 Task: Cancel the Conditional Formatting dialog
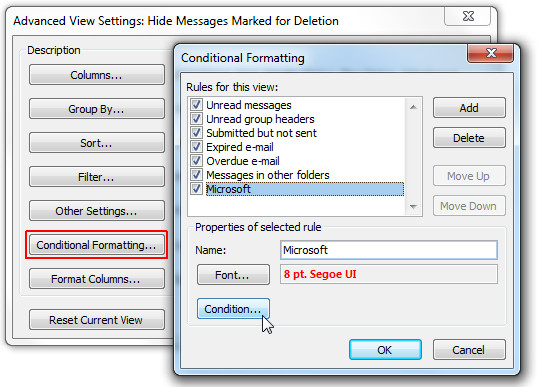click(469, 350)
